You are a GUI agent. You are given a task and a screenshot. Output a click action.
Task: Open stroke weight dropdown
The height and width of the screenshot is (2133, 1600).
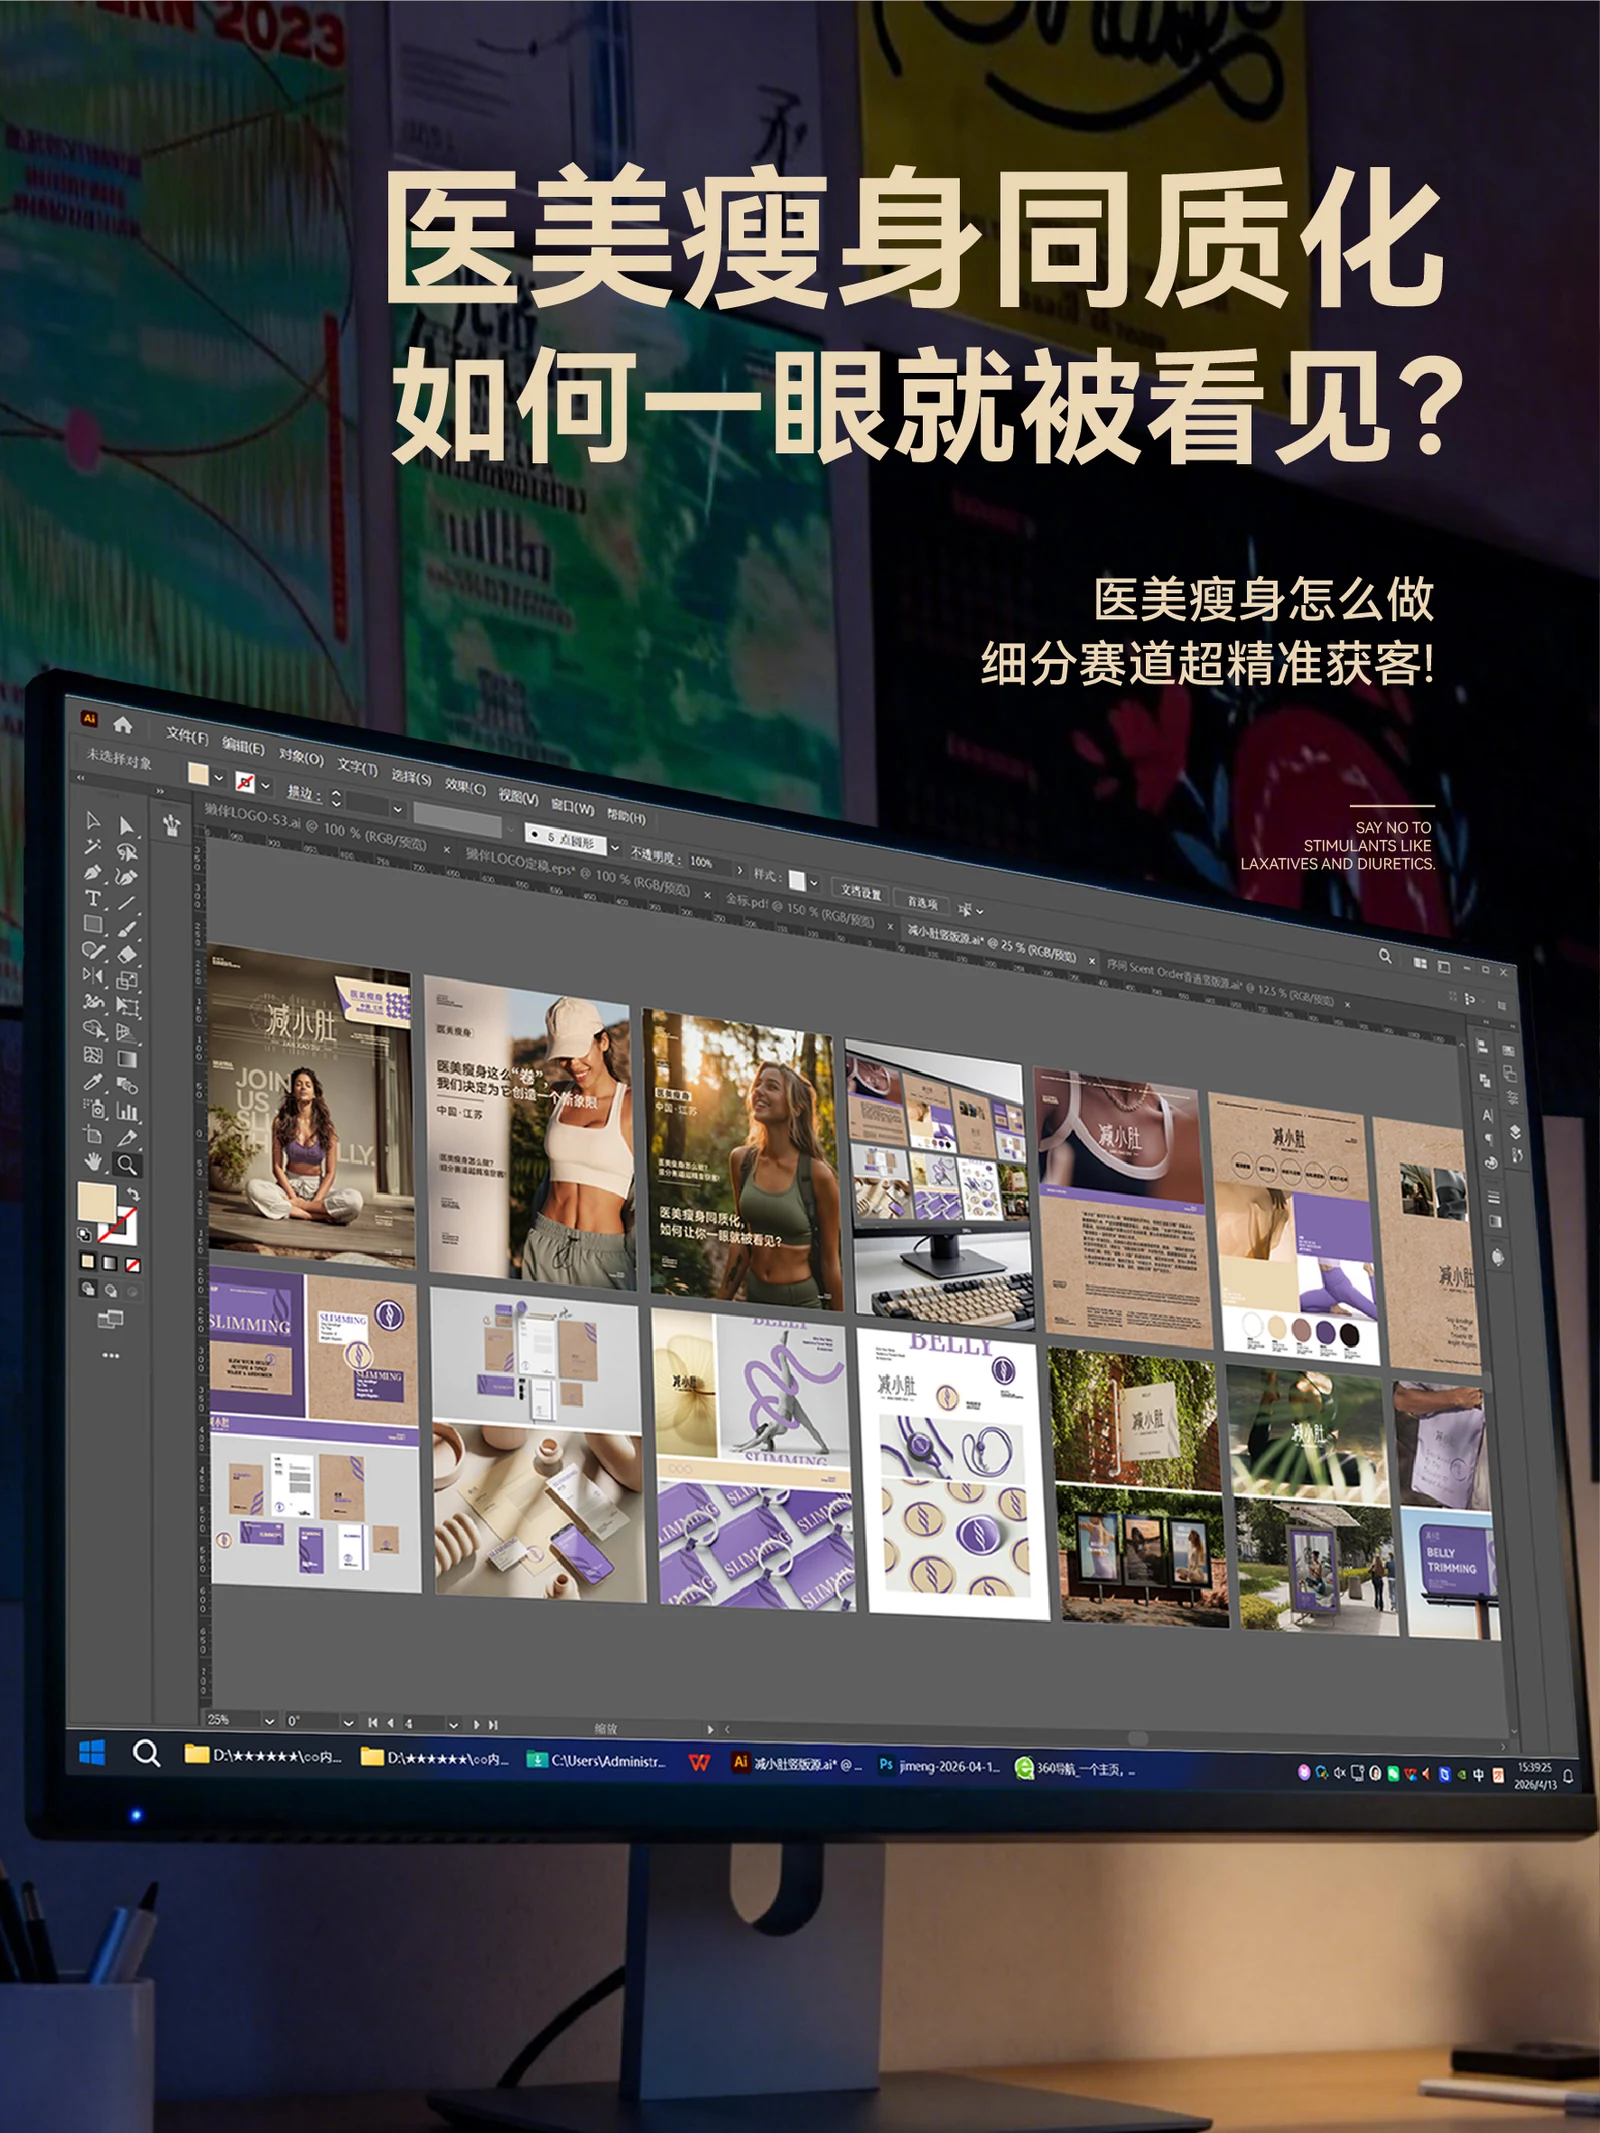[397, 809]
